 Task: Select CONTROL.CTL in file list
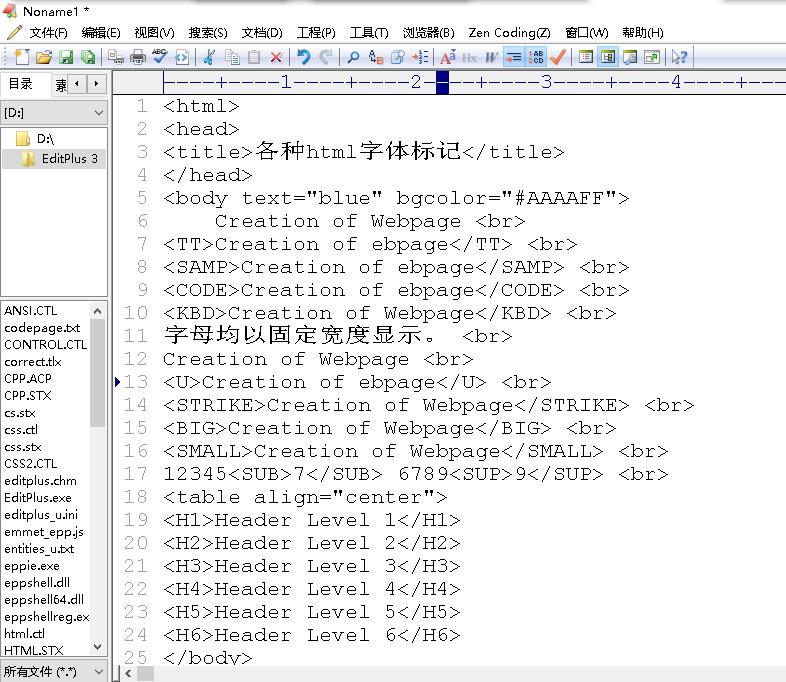[46, 345]
